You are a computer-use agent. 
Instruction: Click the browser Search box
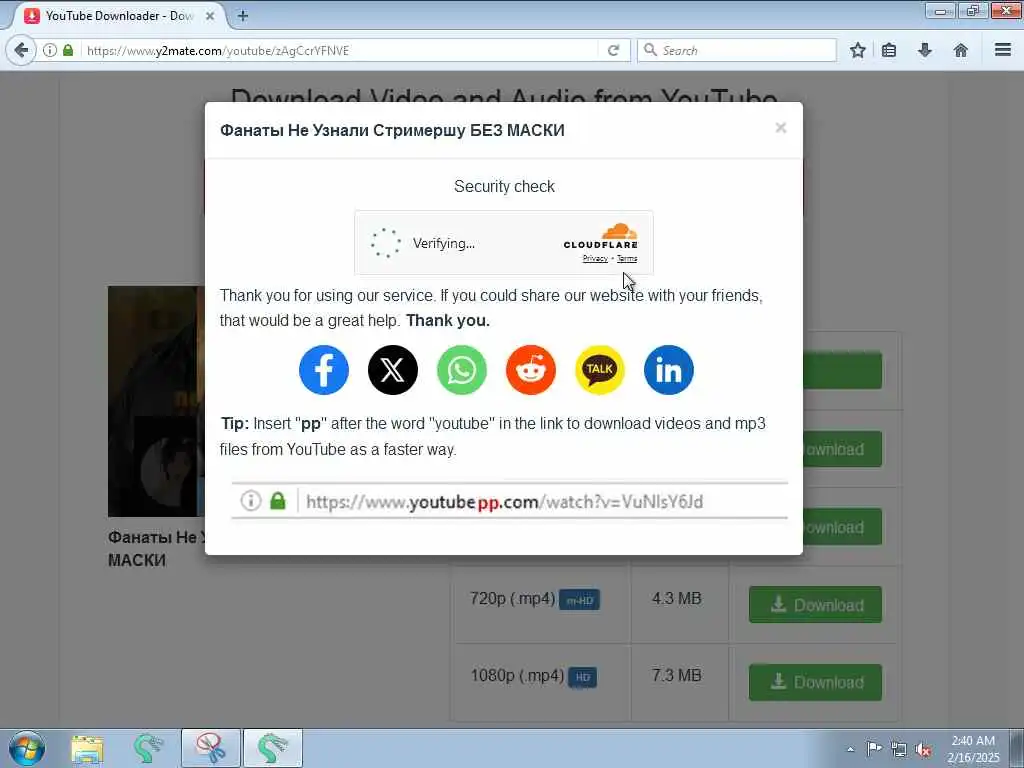(737, 50)
